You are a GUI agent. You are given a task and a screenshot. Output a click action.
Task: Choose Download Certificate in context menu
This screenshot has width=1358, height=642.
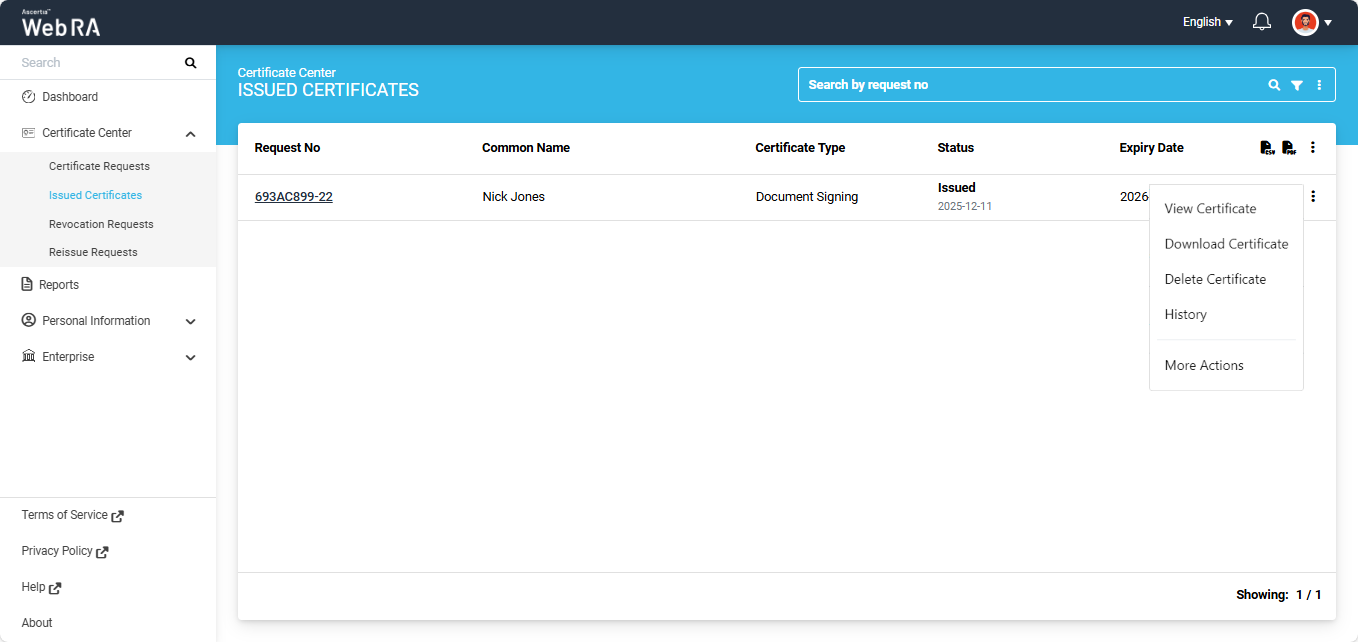tap(1226, 244)
